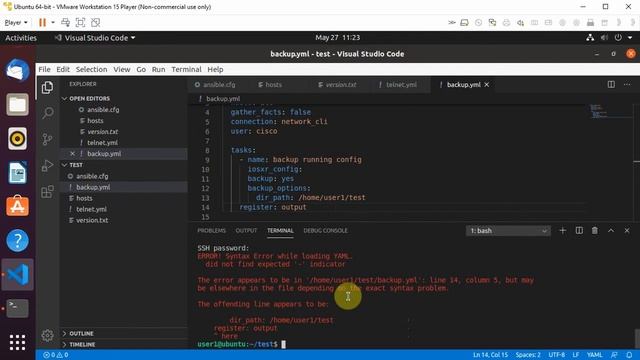This screenshot has width=640, height=360.
Task: Open the system menu arrow in top bar
Action: pos(630,38)
